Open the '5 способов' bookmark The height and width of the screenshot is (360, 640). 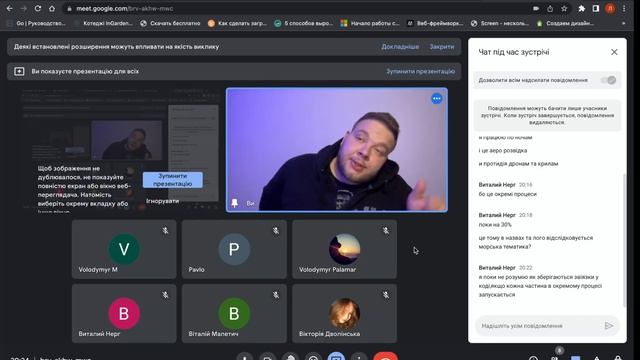304,23
